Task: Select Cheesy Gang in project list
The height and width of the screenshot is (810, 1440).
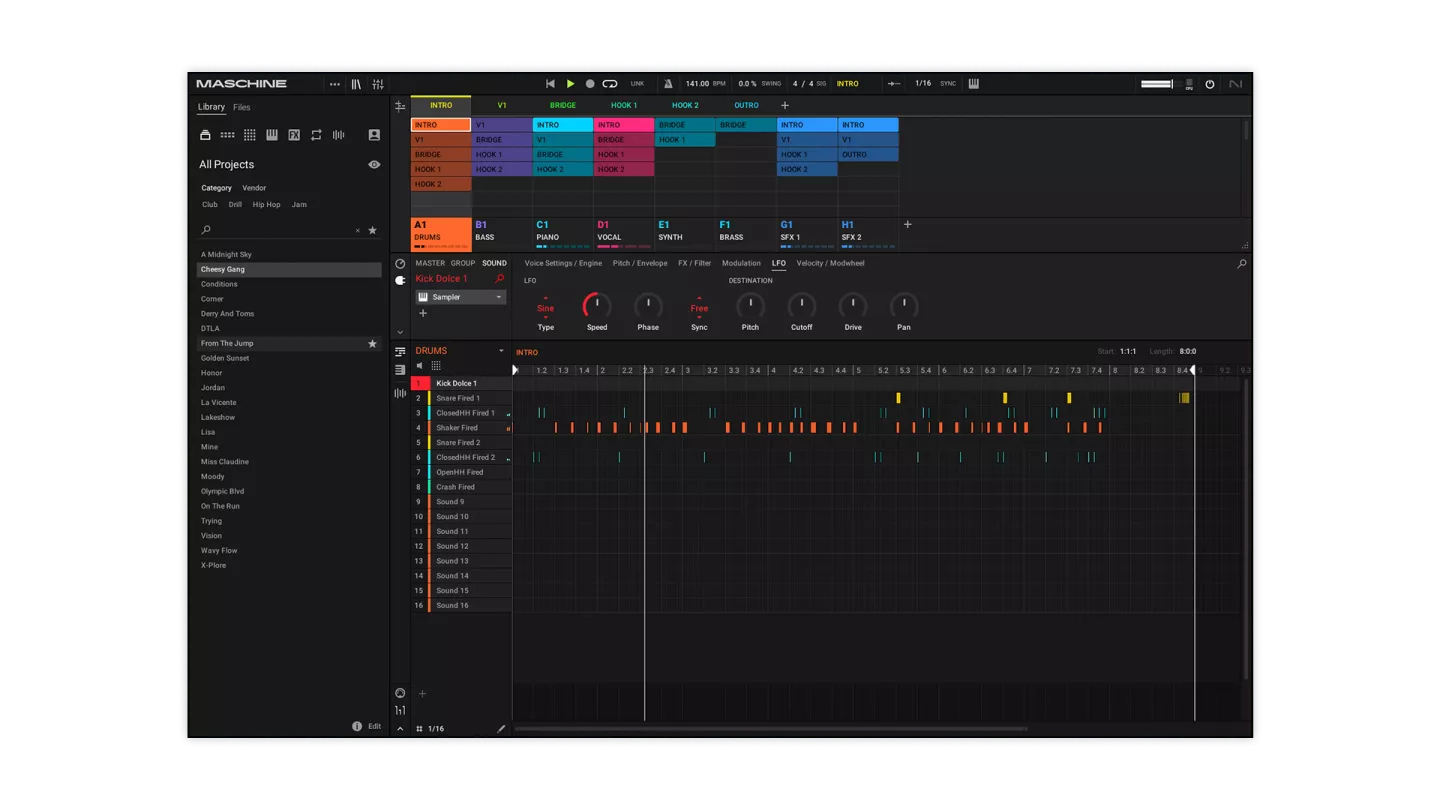Action: 223,270
